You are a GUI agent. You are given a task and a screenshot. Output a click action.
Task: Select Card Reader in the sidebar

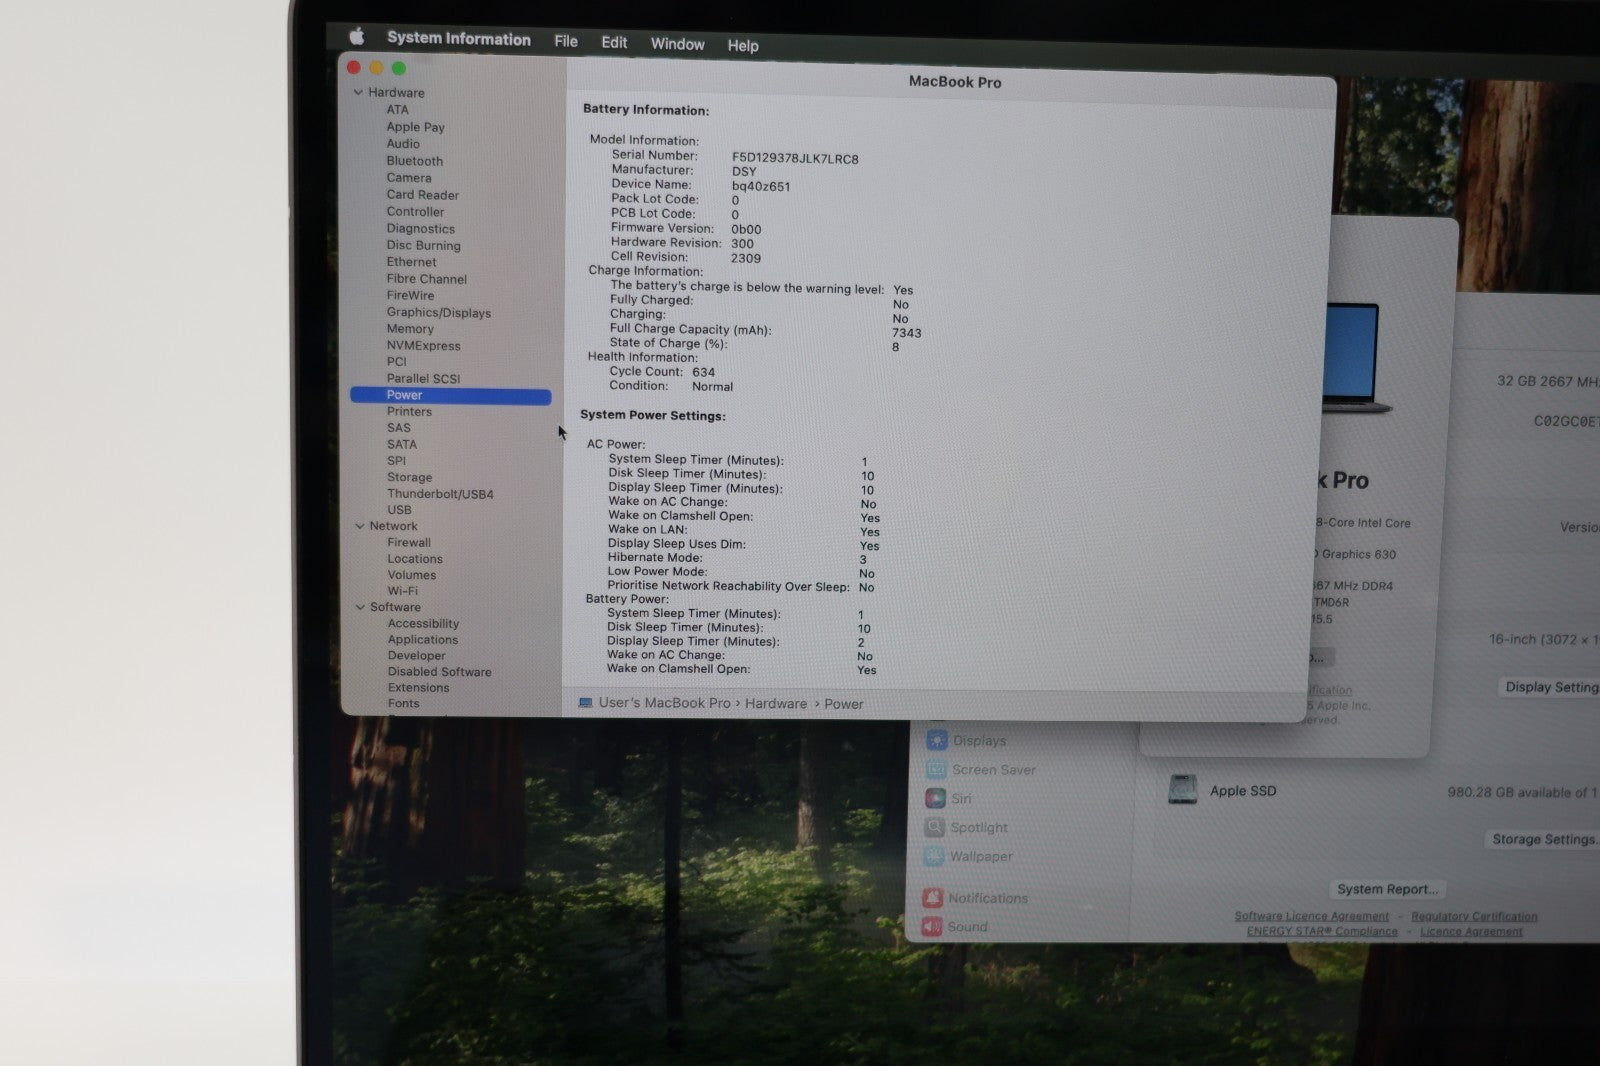pyautogui.click(x=423, y=195)
